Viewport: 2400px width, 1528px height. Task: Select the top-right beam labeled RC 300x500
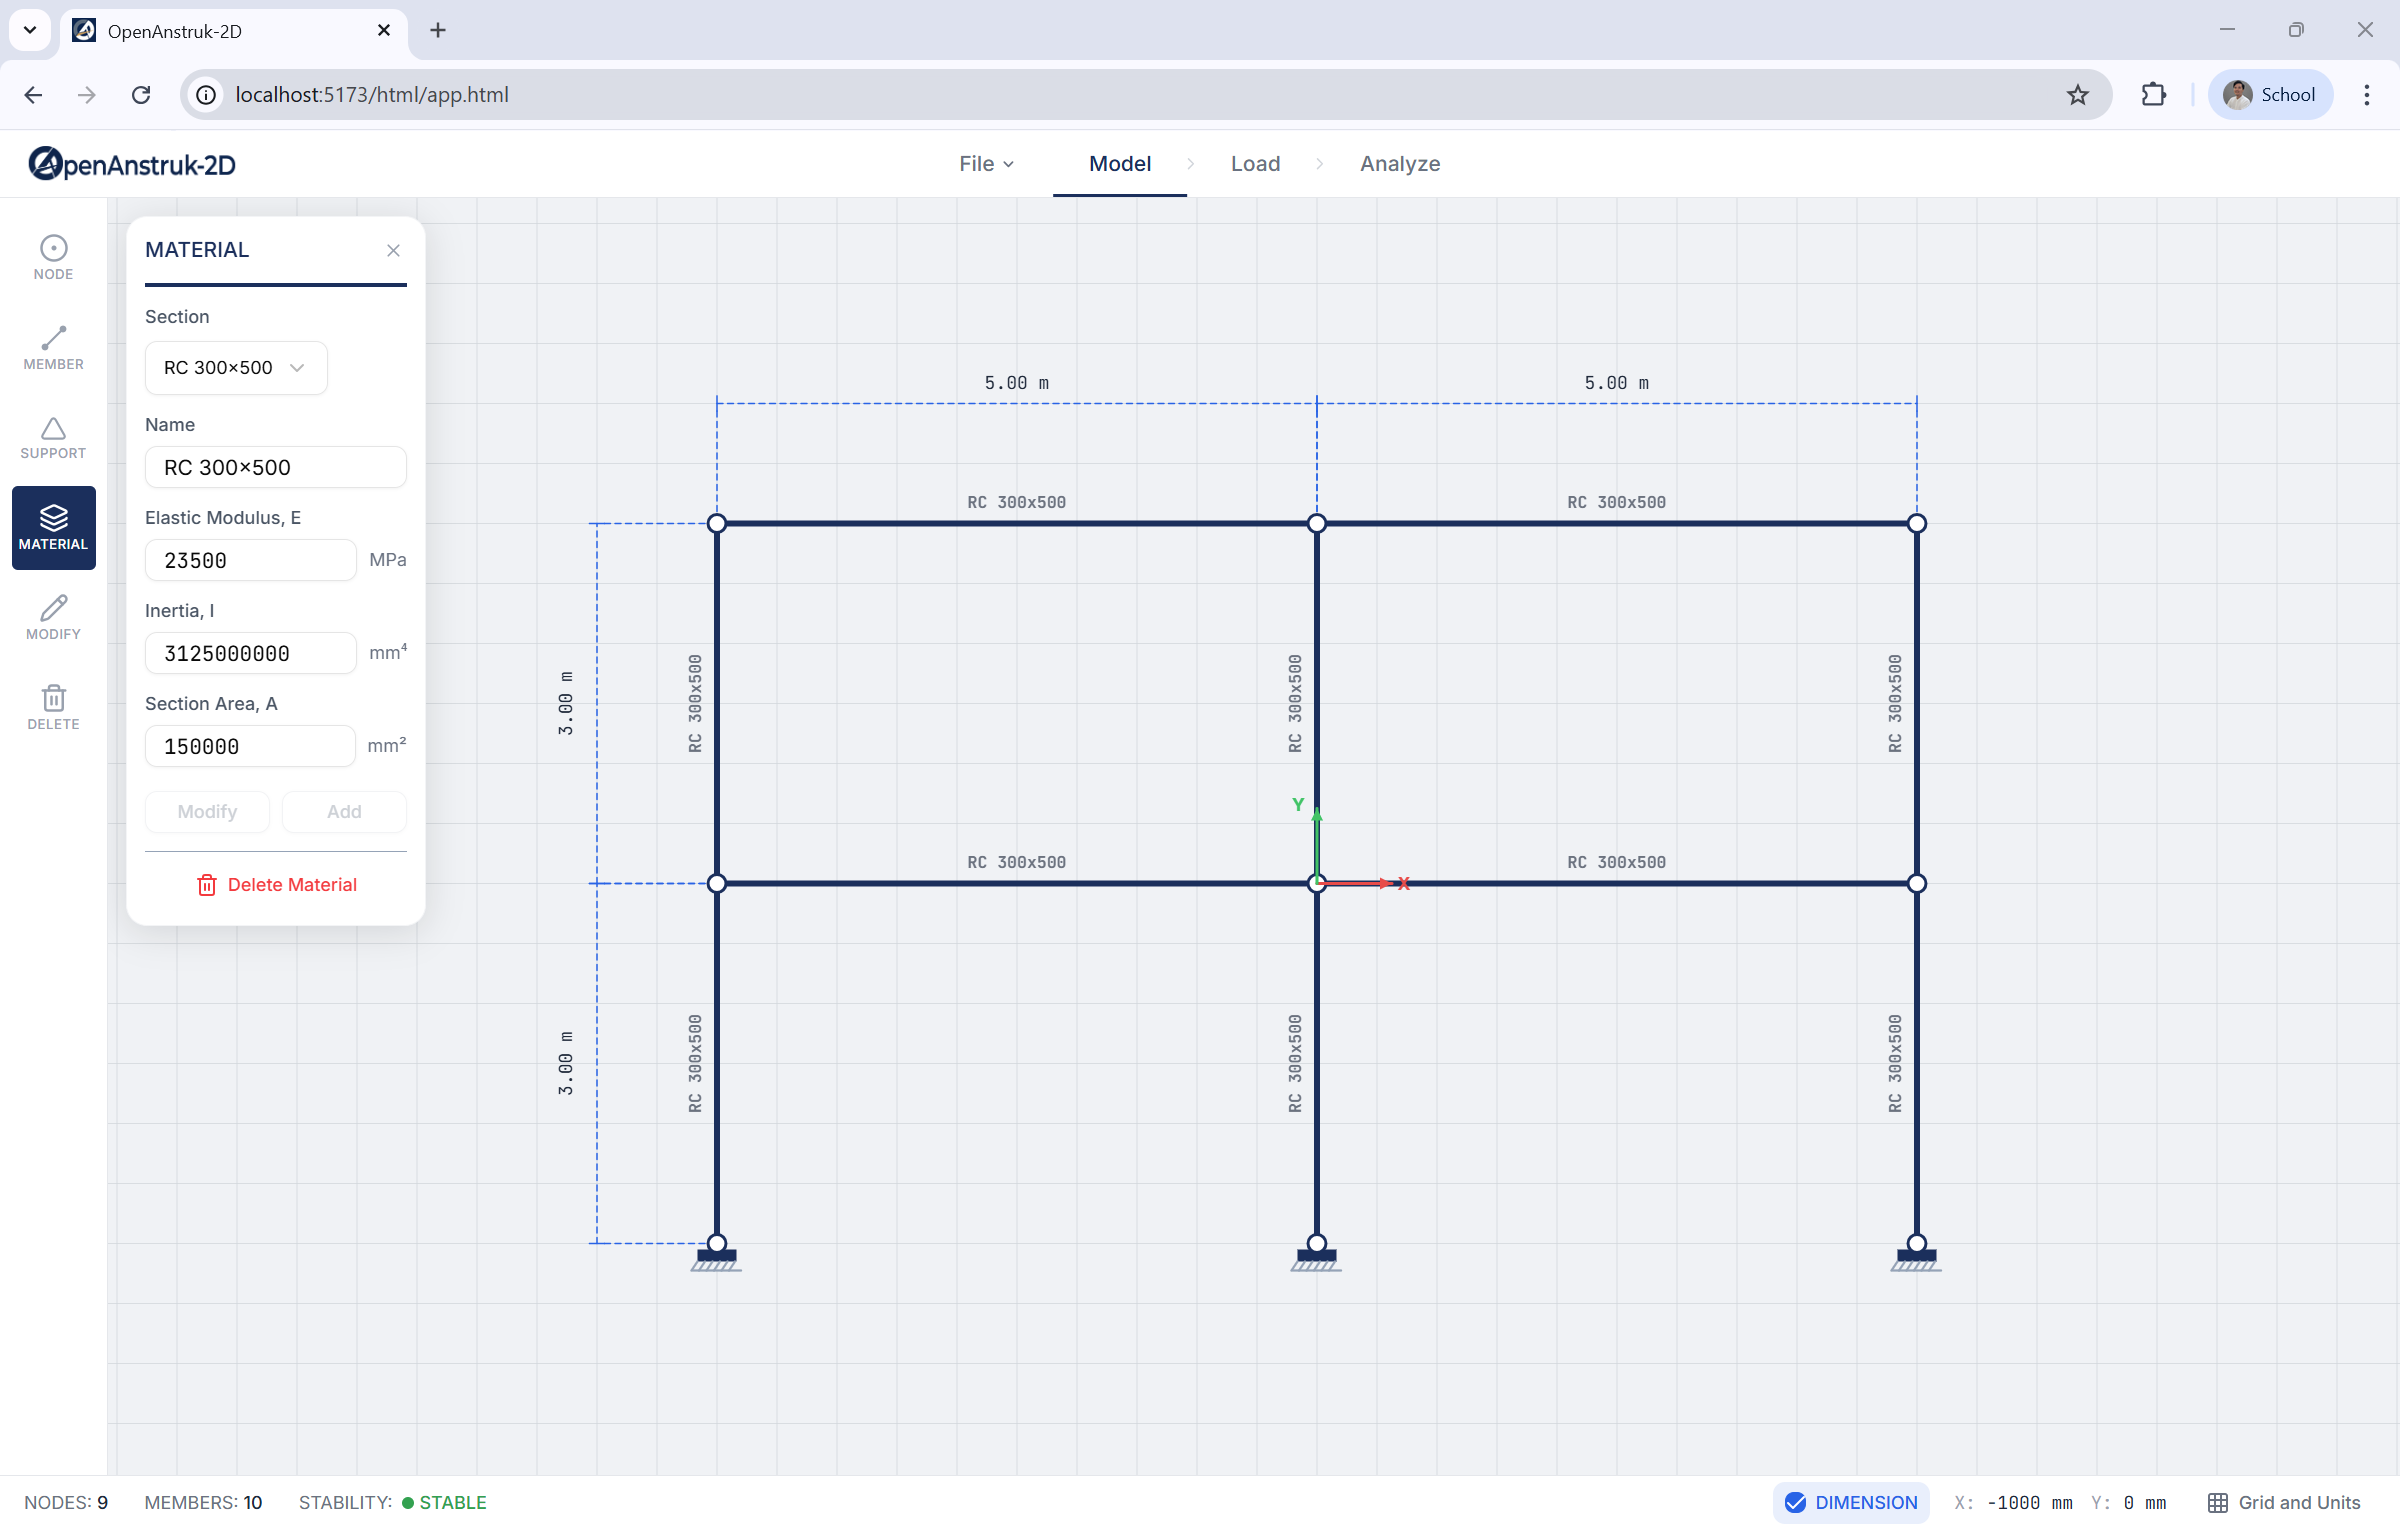tap(1617, 523)
